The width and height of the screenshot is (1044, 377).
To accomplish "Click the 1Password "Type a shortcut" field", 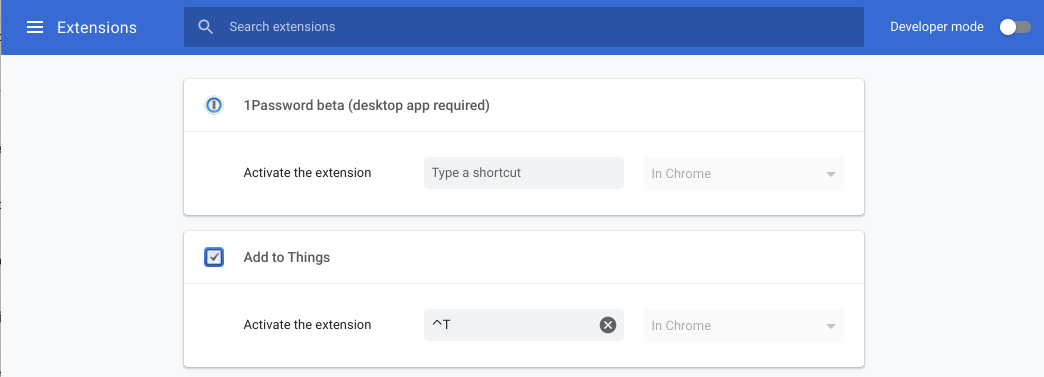I will [524, 173].
